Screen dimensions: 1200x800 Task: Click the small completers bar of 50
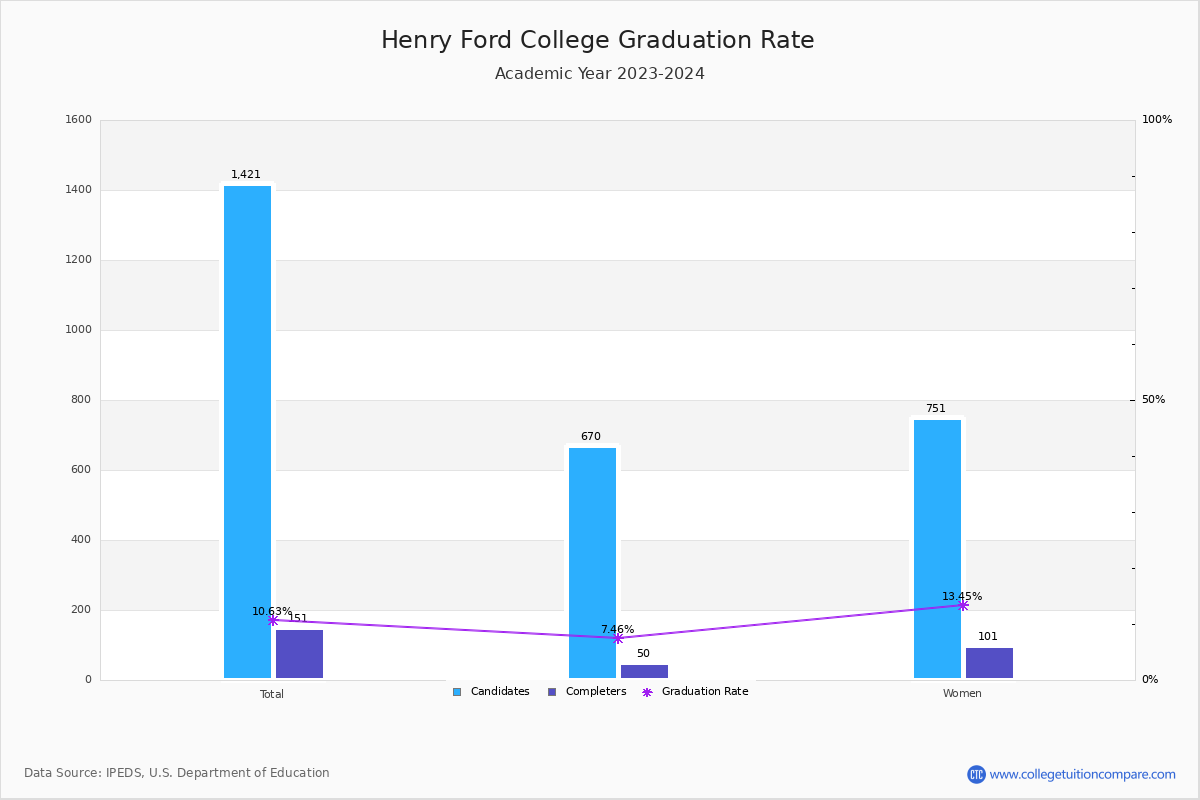644,671
